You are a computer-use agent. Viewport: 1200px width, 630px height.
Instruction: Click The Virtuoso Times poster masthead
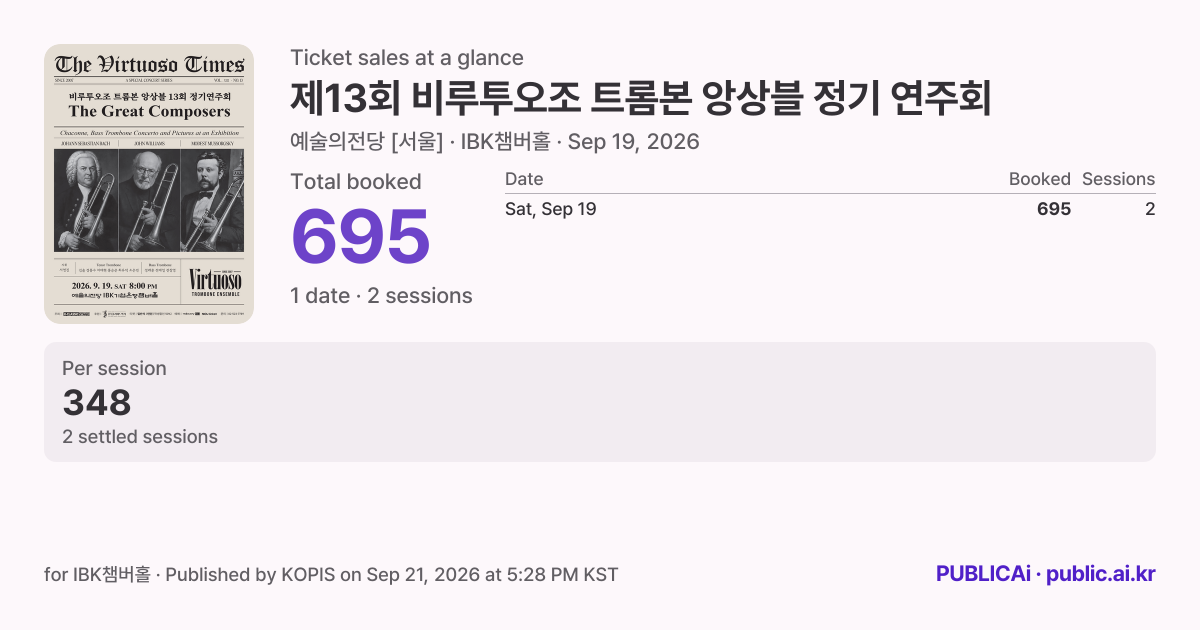pyautogui.click(x=149, y=65)
